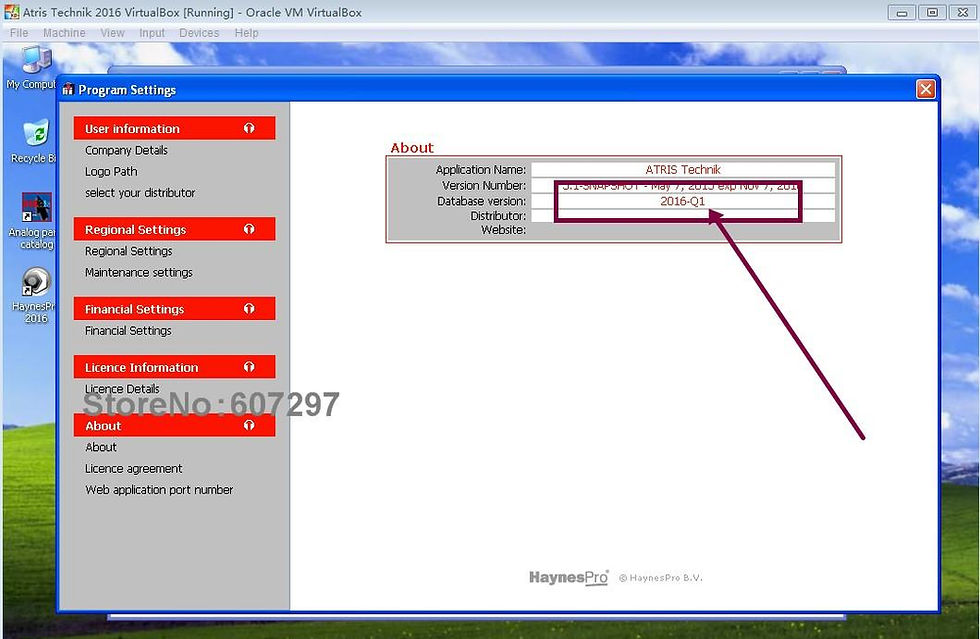Open the VirtualBox File menu
The height and width of the screenshot is (639, 980).
pos(19,33)
